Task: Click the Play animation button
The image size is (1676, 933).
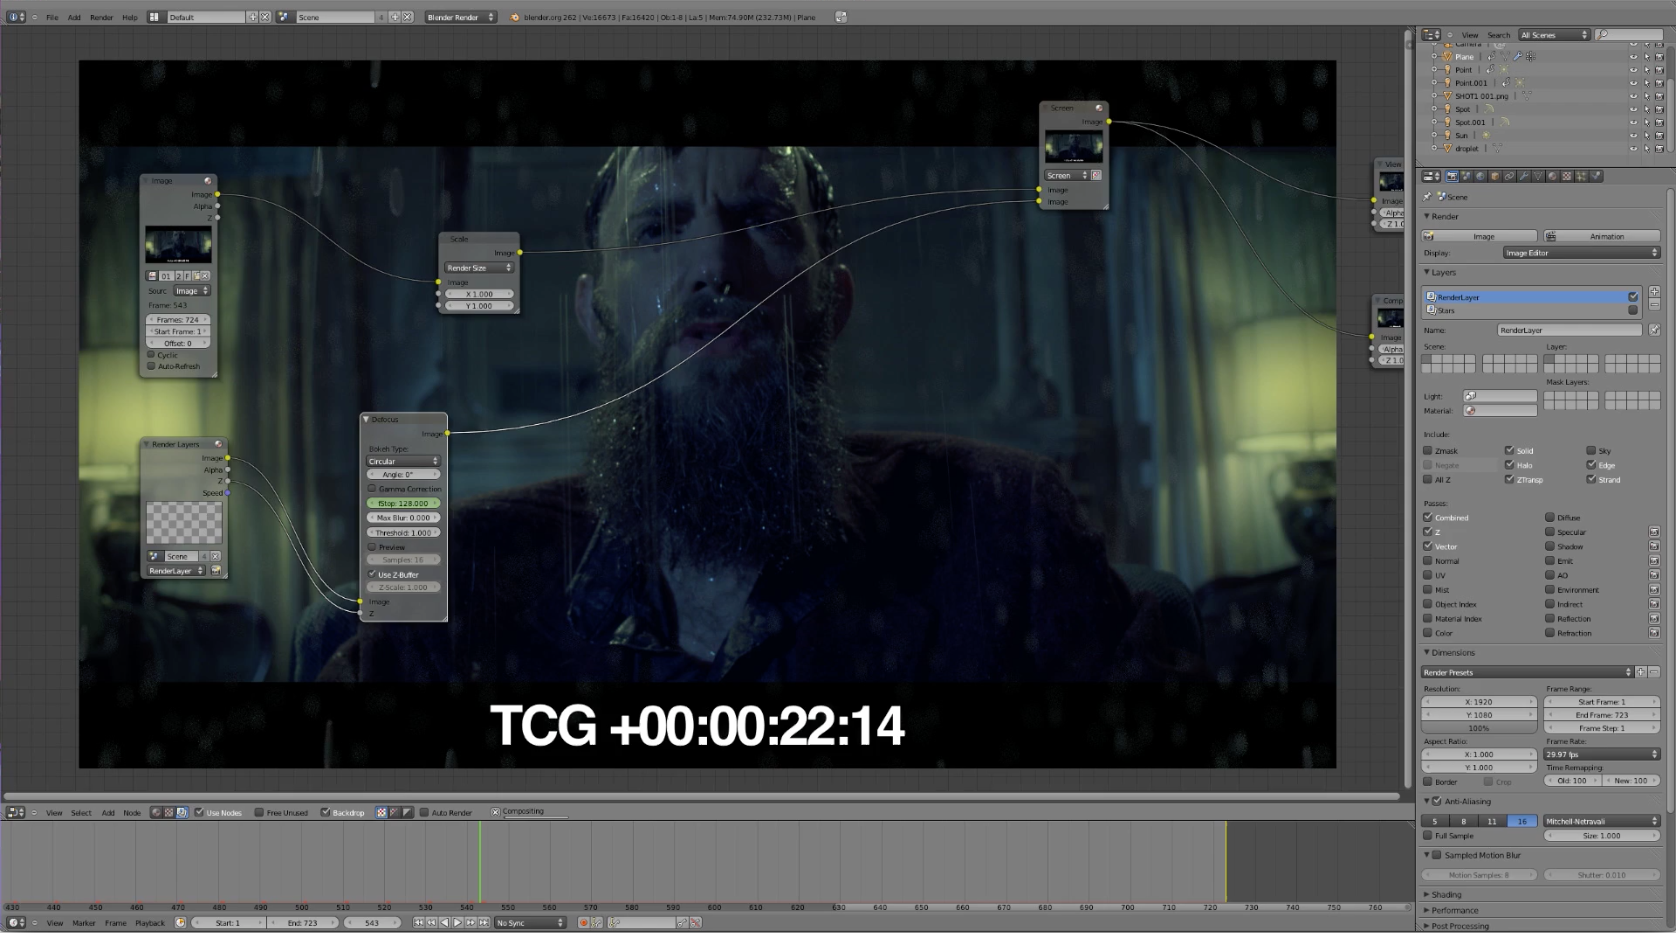Action: (457, 922)
